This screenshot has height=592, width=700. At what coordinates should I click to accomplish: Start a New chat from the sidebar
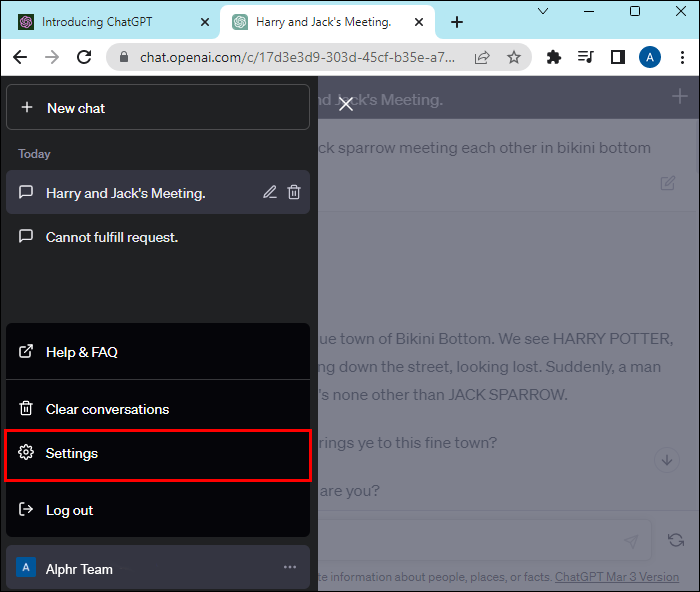coord(158,108)
